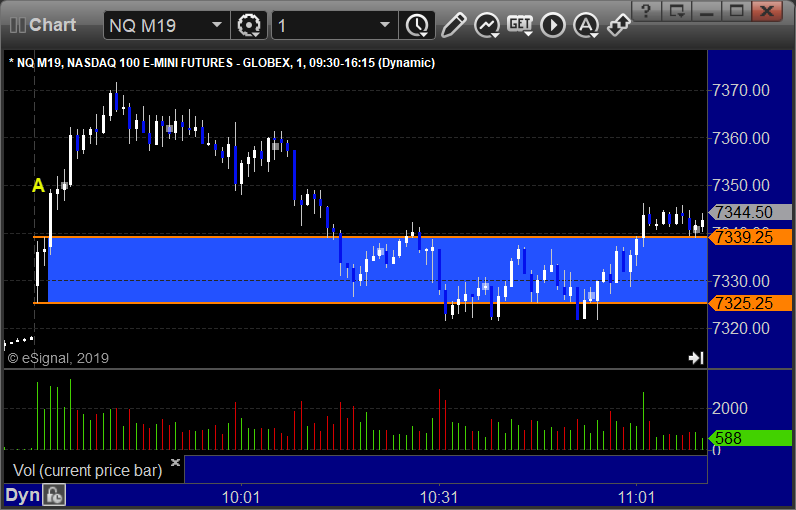Click the yellow A marker on chart
Screen dimensions: 796x510
[x=38, y=185]
